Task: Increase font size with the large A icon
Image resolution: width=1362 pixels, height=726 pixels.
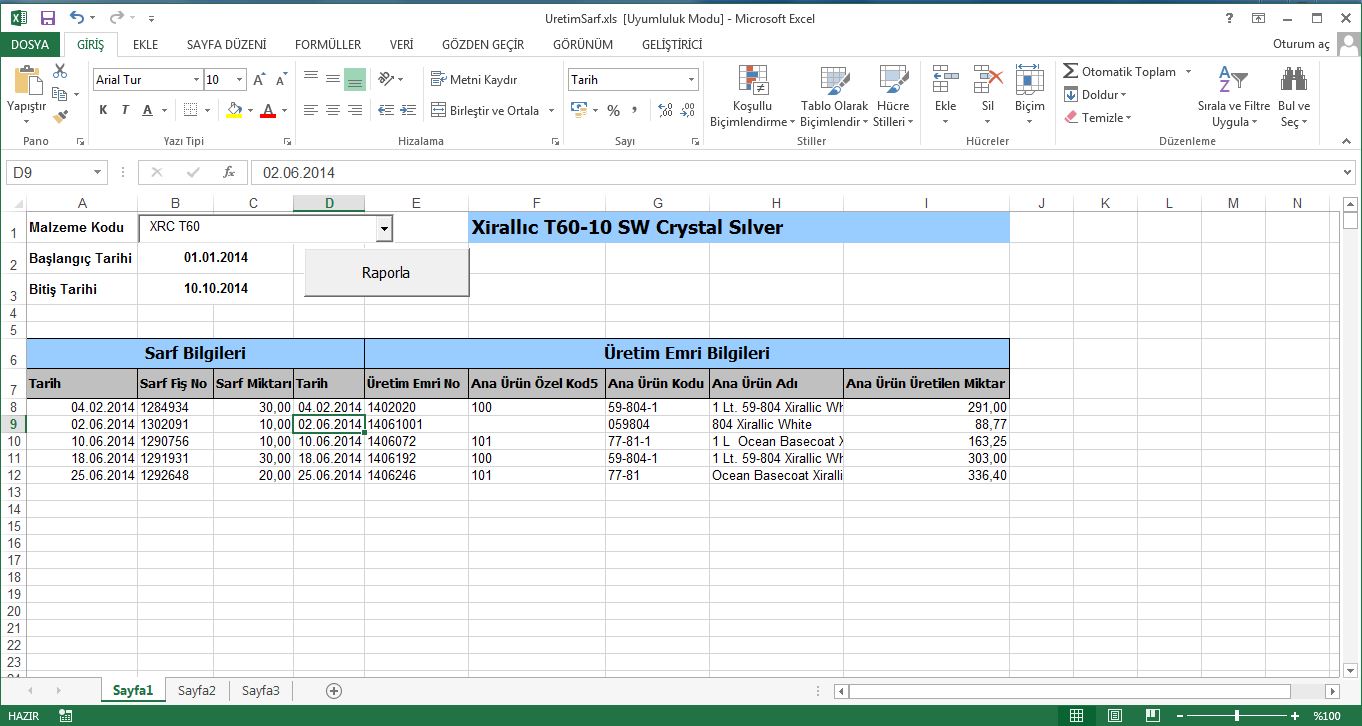Action: [258, 80]
